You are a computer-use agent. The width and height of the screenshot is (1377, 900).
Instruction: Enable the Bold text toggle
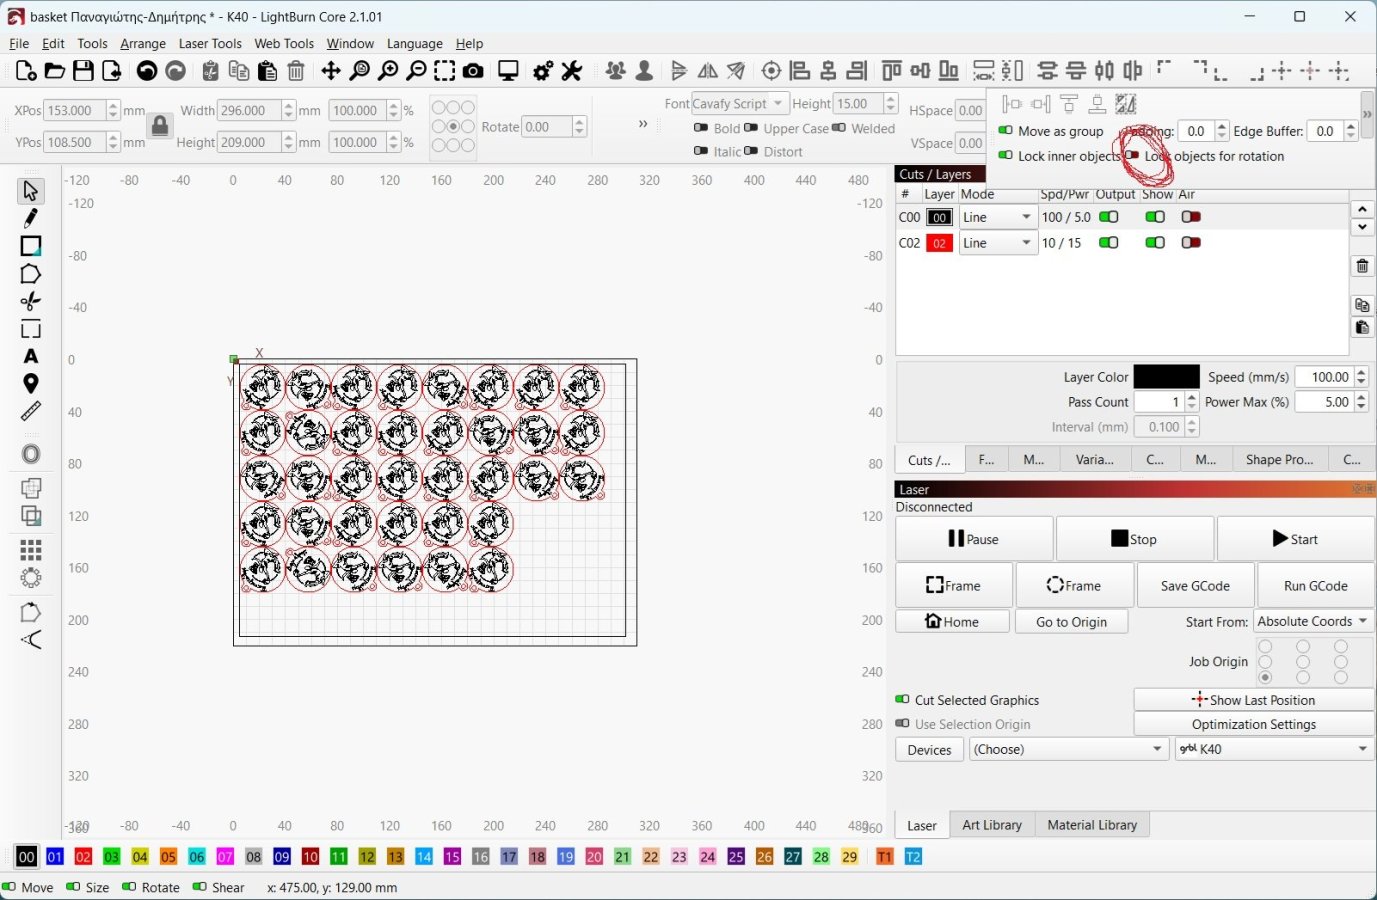click(702, 128)
